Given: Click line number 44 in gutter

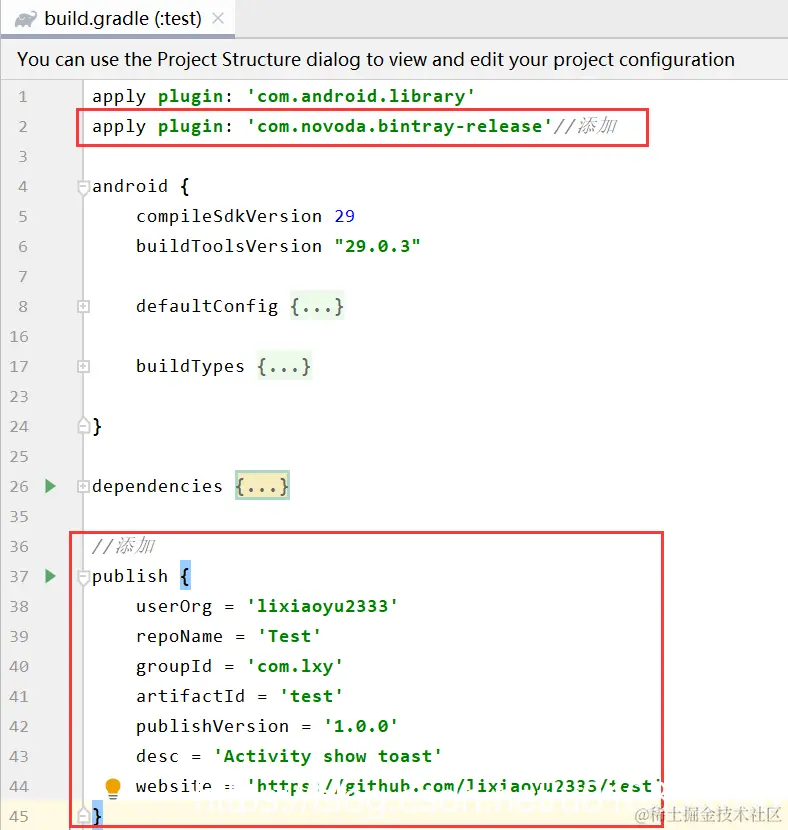Looking at the screenshot, I should [x=19, y=787].
